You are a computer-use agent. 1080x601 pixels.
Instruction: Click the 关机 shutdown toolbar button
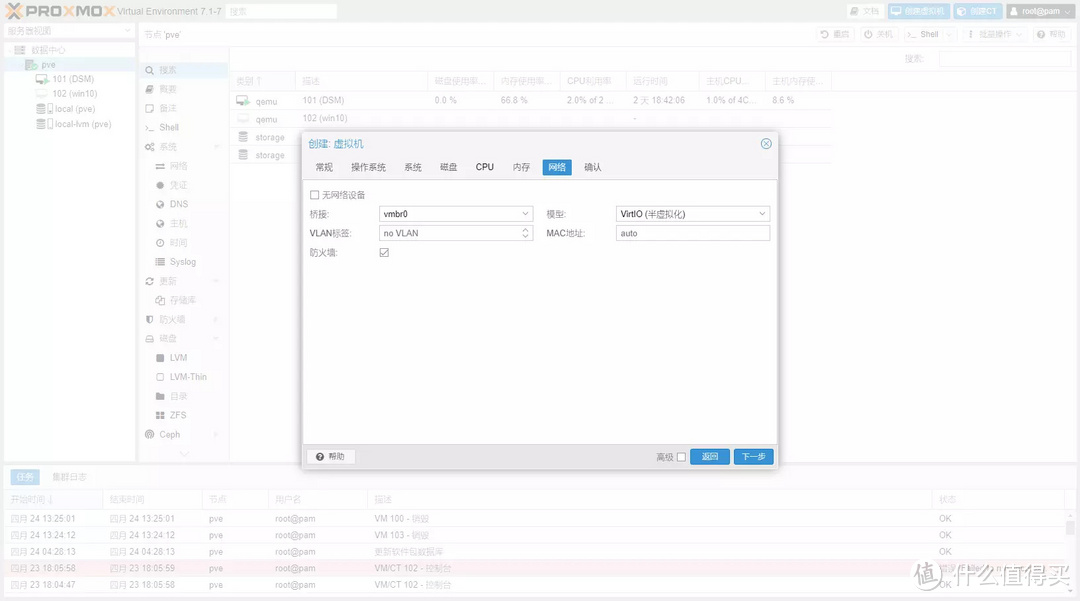[x=879, y=34]
